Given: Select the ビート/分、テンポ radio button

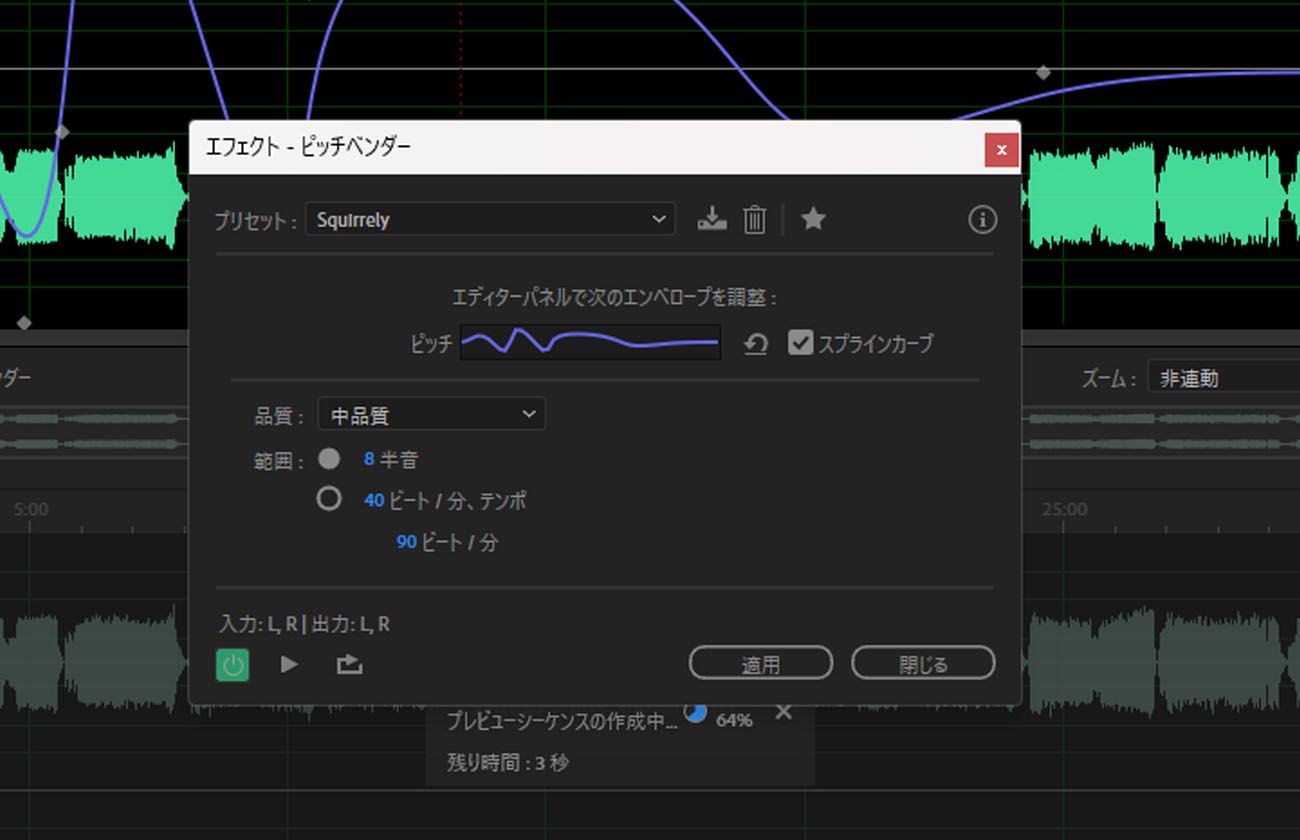Looking at the screenshot, I should (x=329, y=498).
